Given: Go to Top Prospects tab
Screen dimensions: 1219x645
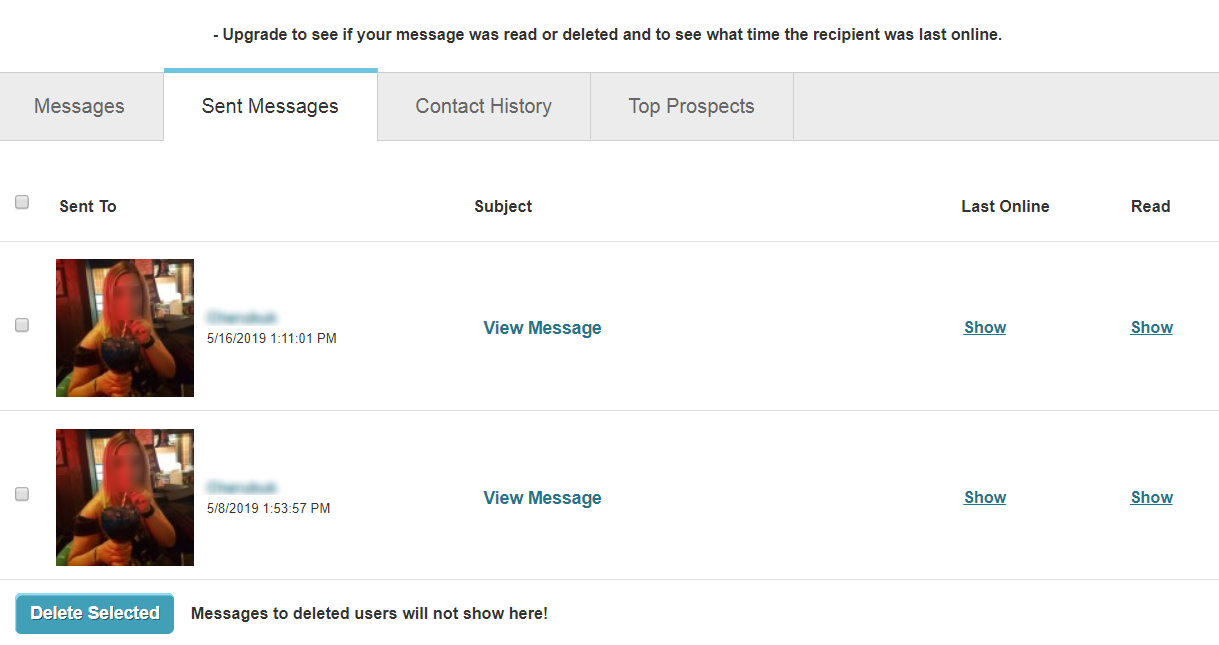Looking at the screenshot, I should 691,106.
